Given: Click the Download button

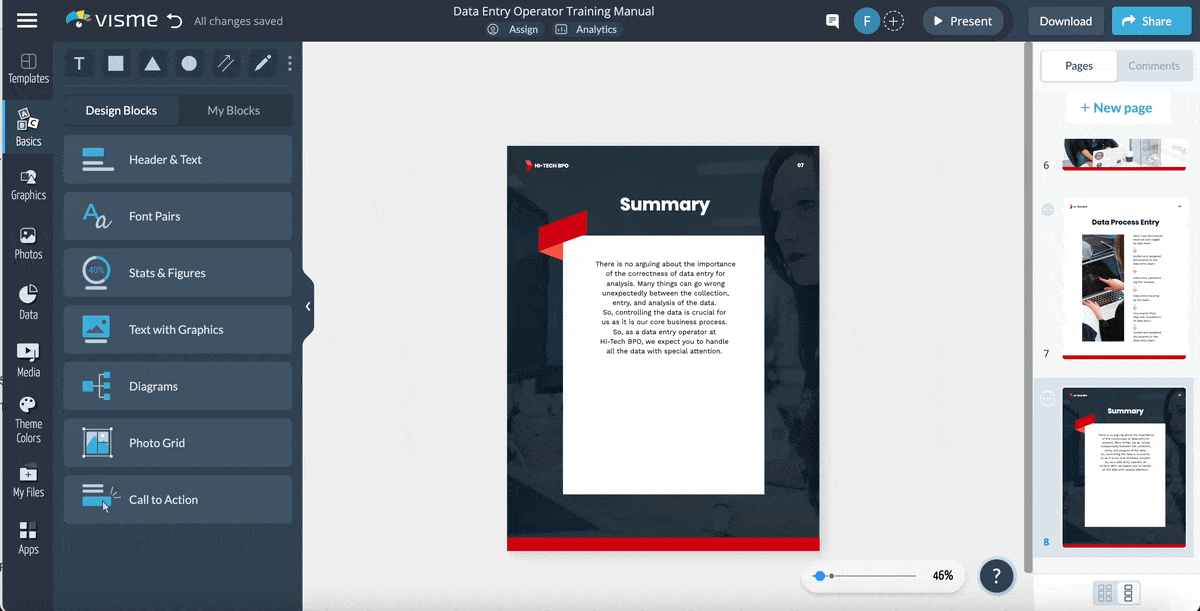Looking at the screenshot, I should click(1065, 21).
